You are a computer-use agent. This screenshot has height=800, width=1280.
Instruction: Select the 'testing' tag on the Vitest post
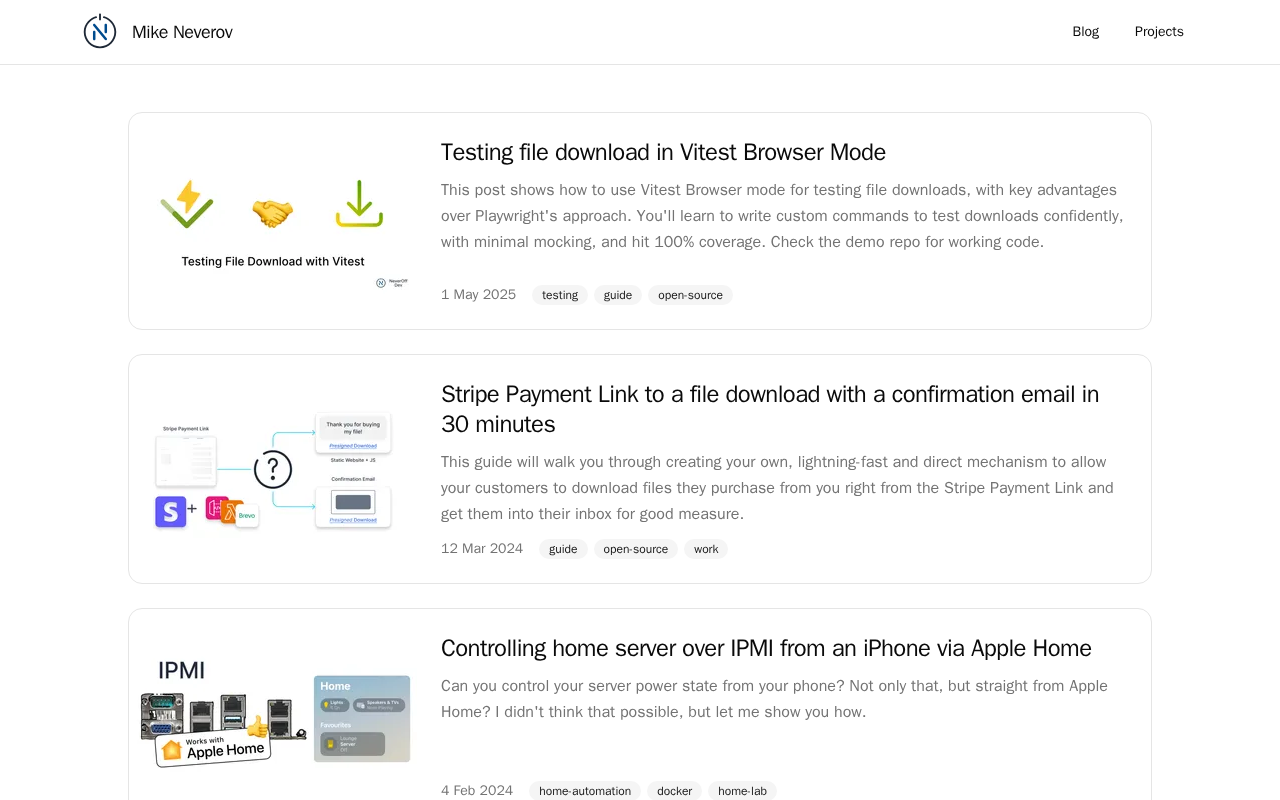(560, 295)
